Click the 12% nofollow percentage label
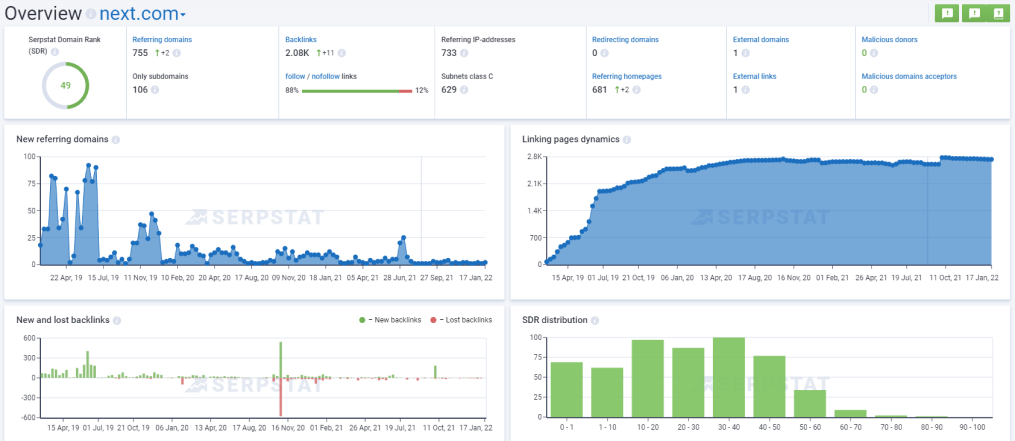 [422, 91]
